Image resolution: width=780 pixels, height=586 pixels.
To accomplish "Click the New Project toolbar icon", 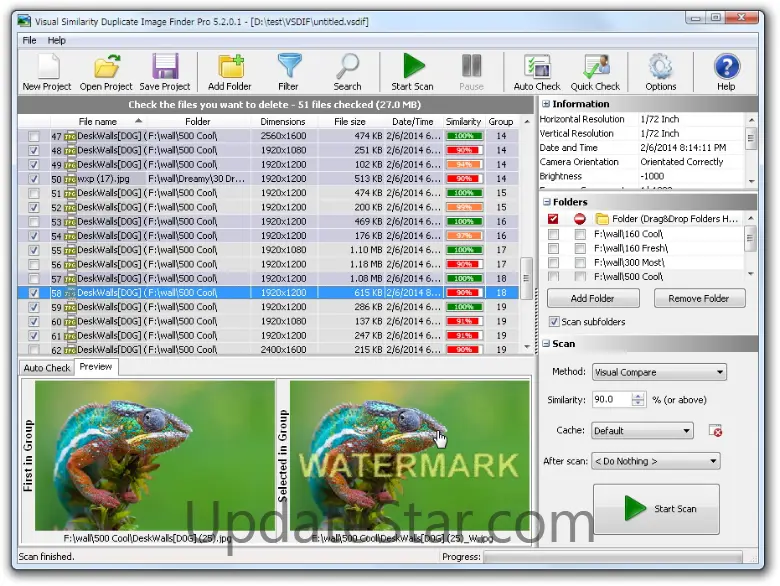I will click(47, 72).
